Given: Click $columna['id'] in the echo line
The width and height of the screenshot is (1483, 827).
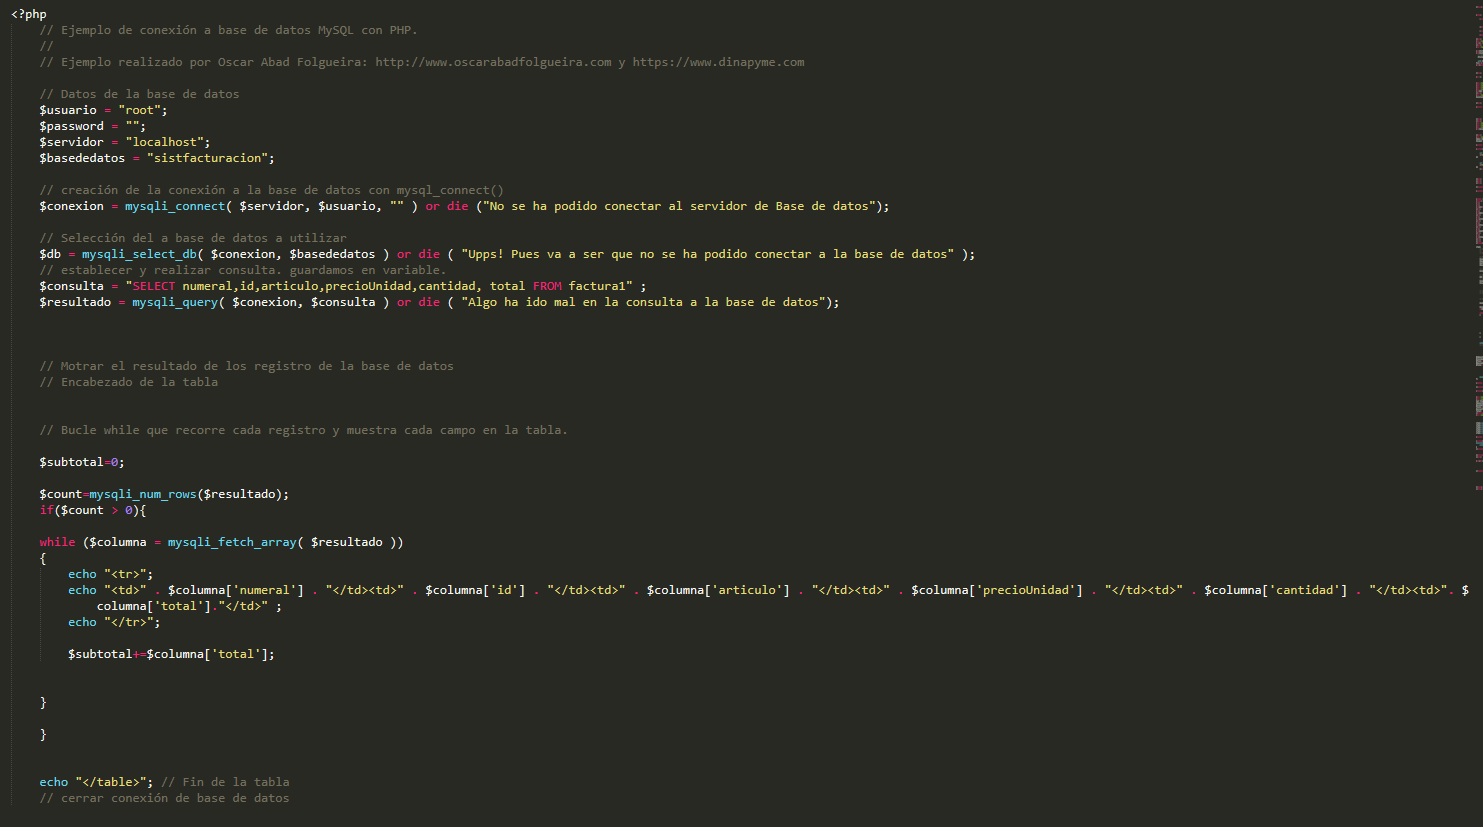Looking at the screenshot, I should [475, 590].
